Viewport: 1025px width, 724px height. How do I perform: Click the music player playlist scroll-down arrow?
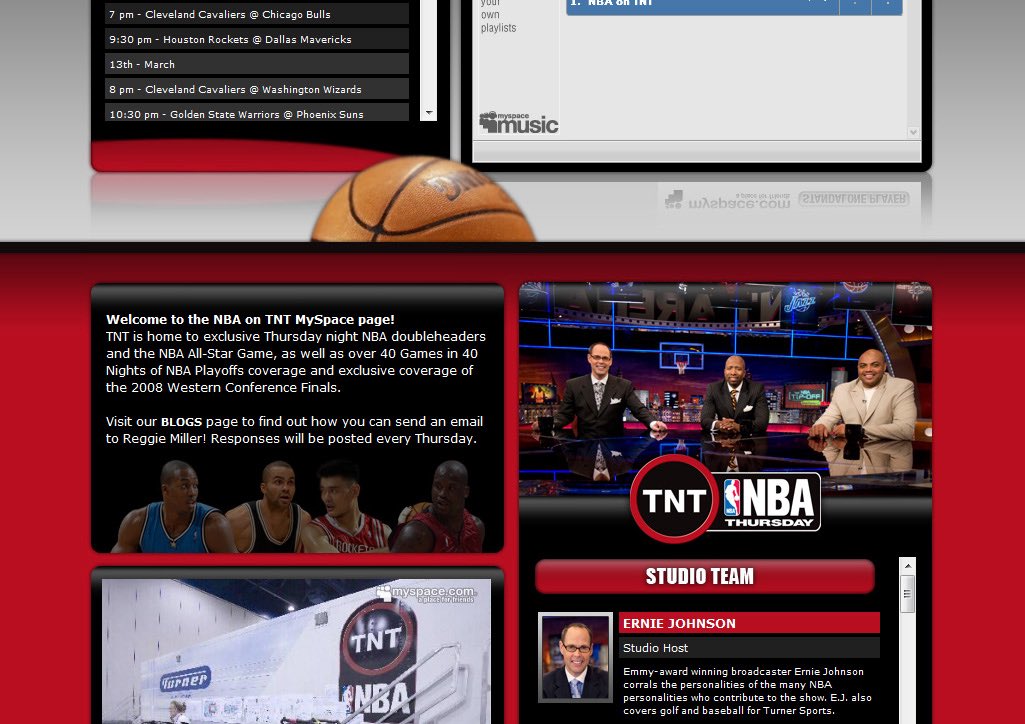(913, 132)
